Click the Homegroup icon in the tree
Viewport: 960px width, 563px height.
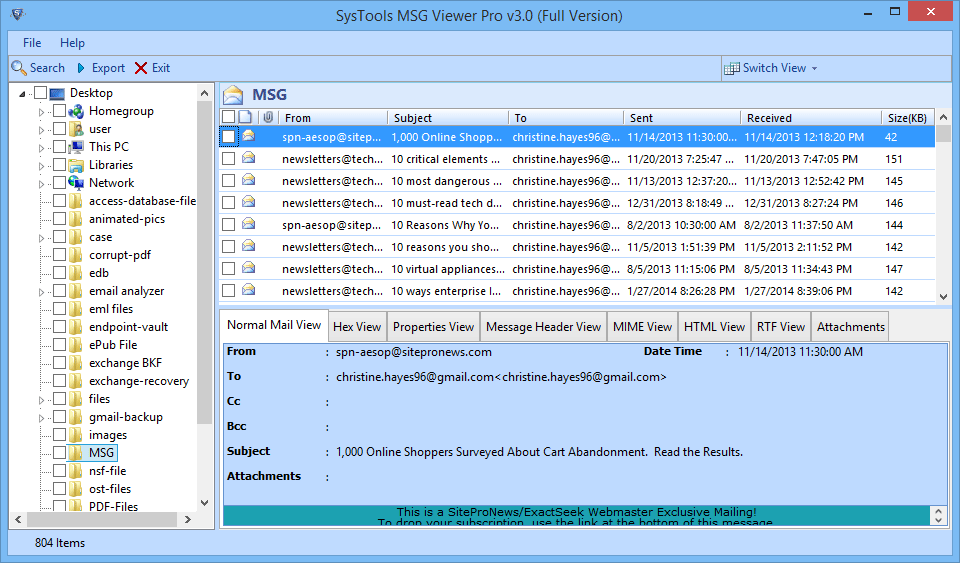click(76, 111)
